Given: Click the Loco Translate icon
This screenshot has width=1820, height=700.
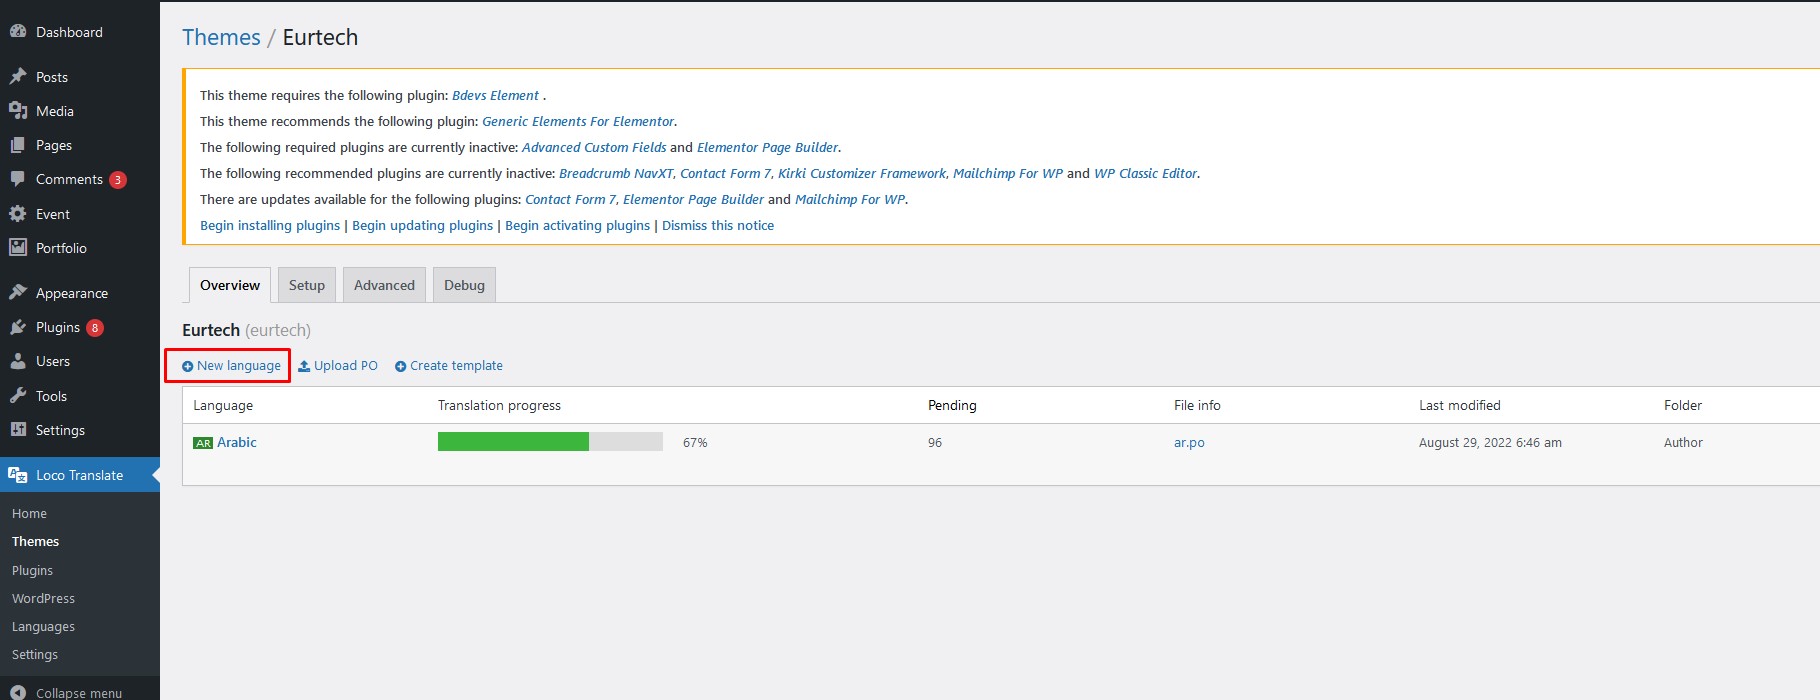Looking at the screenshot, I should coord(18,475).
